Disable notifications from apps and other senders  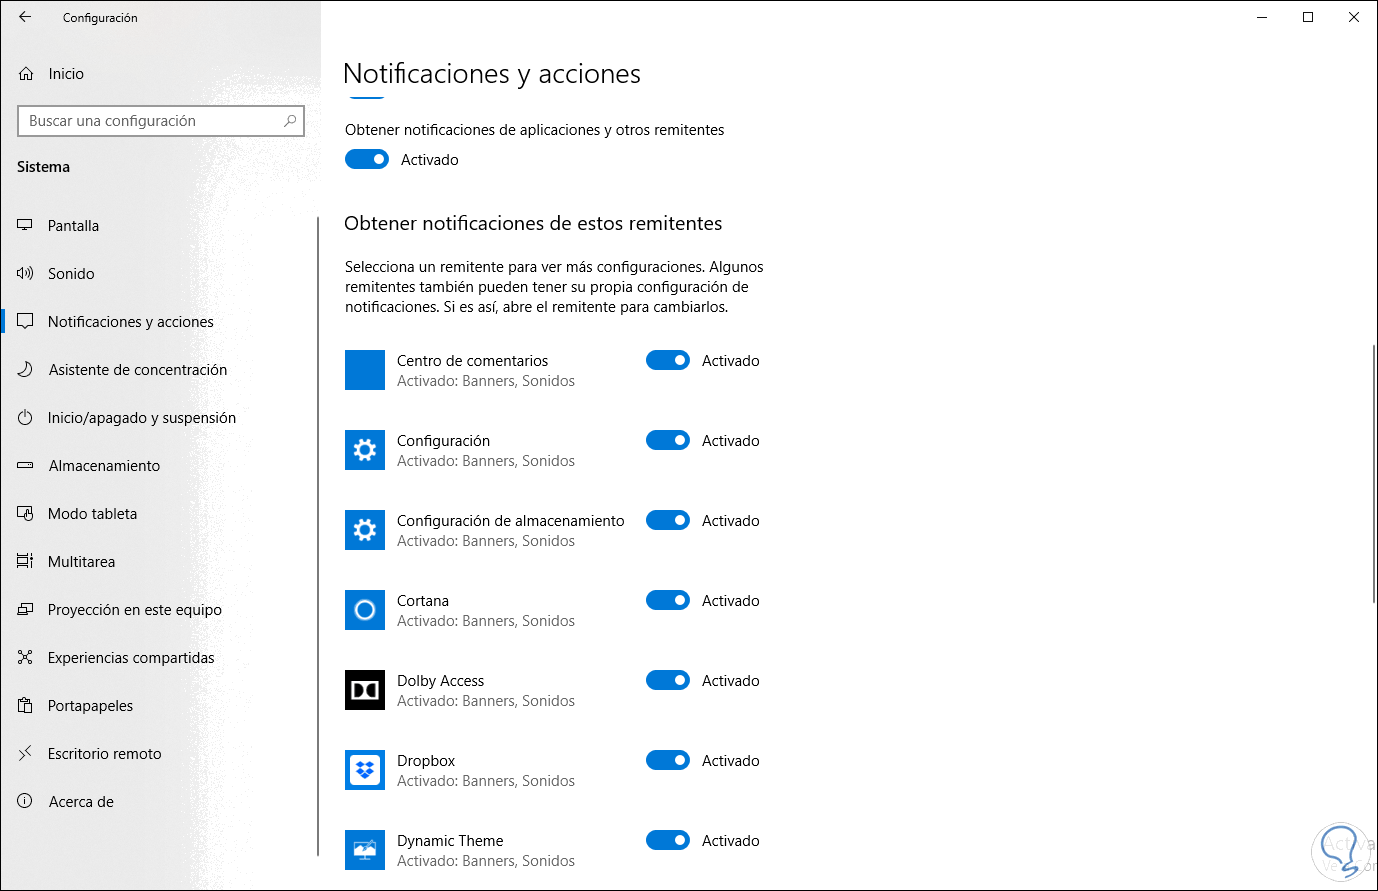367,159
